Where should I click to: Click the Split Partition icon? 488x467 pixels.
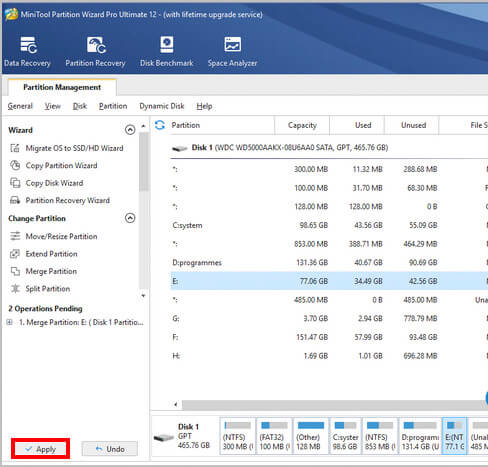[15, 289]
